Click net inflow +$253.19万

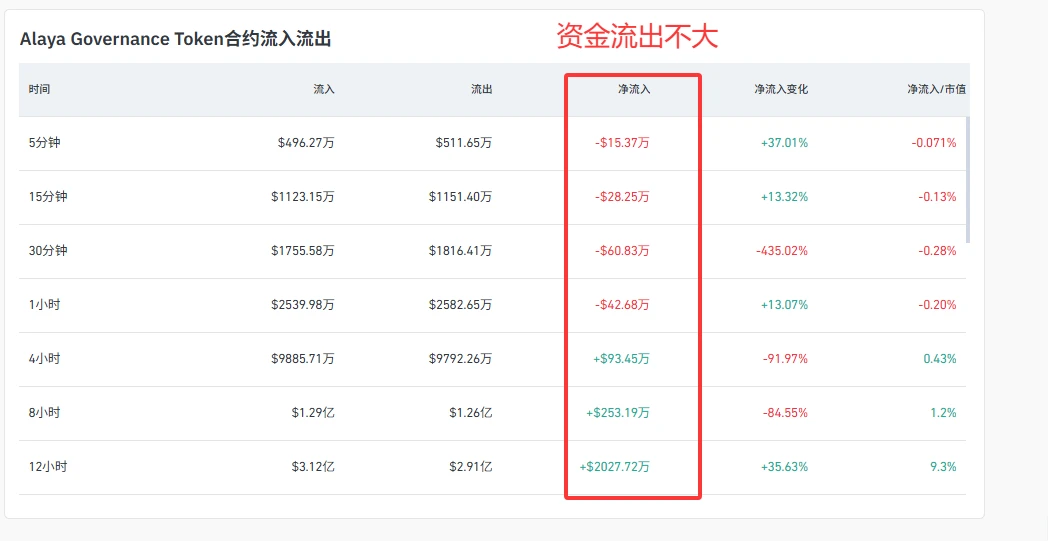point(618,413)
